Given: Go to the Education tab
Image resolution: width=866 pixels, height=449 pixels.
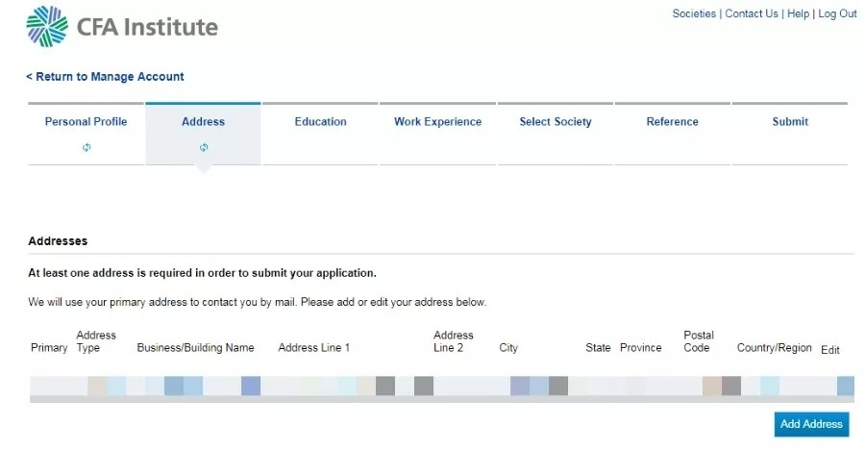Looking at the screenshot, I should (x=320, y=122).
